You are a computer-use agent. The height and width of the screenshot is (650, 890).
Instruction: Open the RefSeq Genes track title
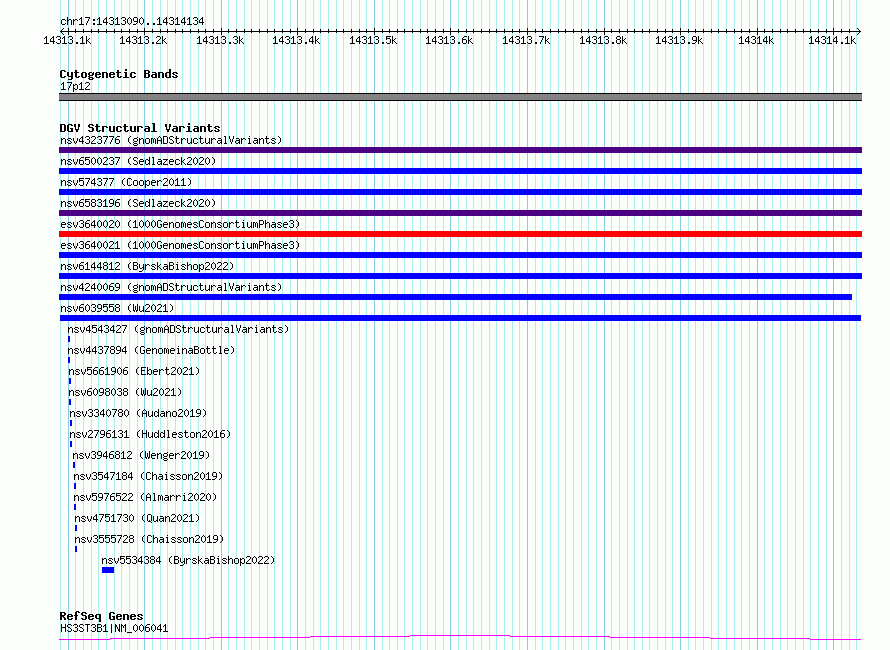(x=101, y=616)
